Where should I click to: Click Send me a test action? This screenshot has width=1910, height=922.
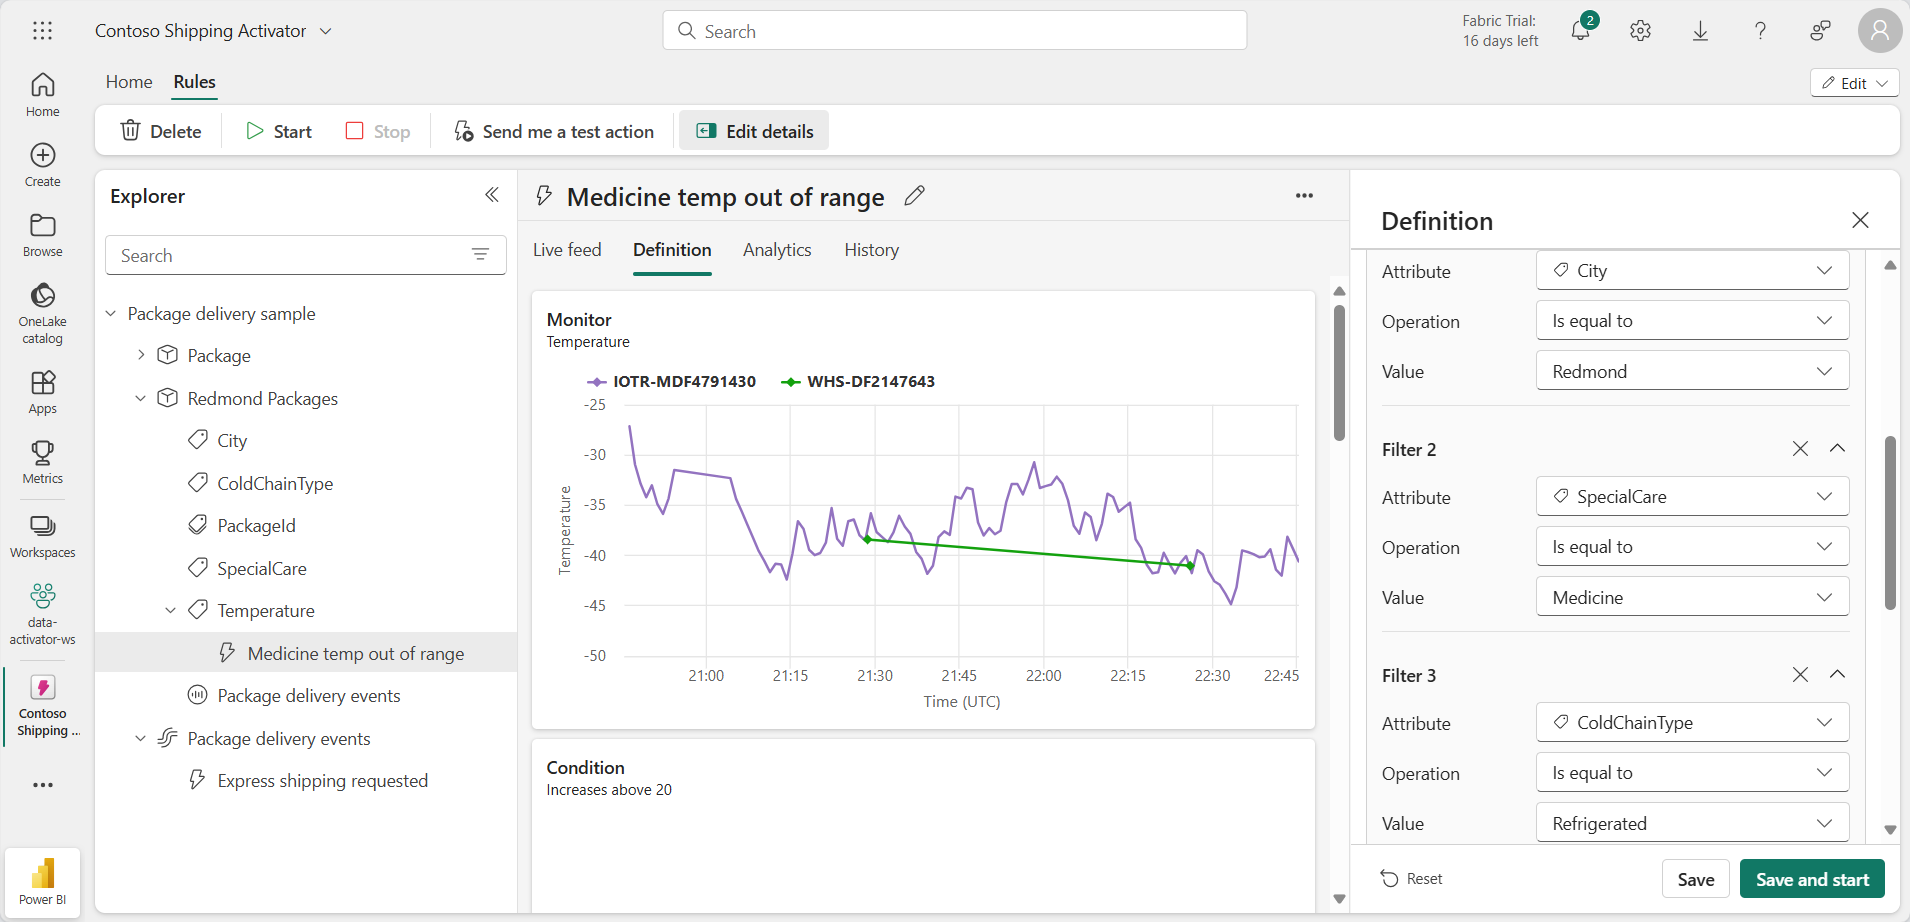click(554, 131)
